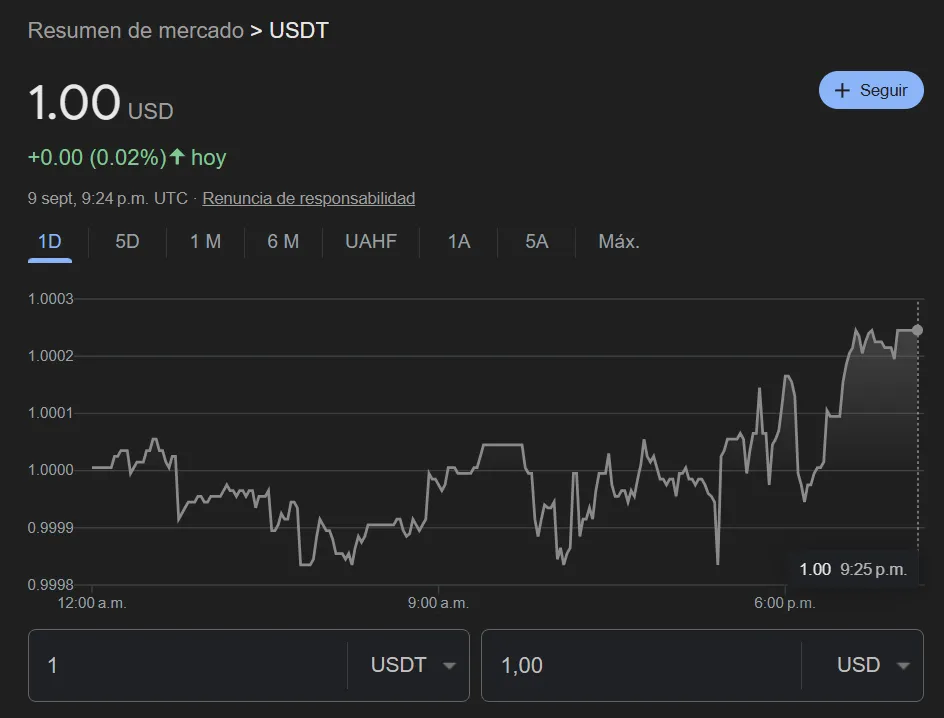Open the USD currency dropdown
The image size is (944, 718).
[873, 665]
